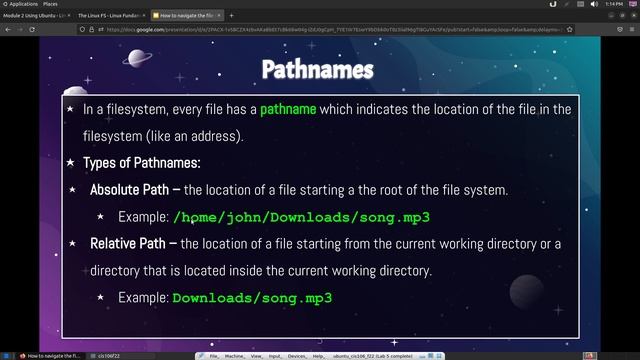Screen dimensions: 640x360
Task: Open the VirtualBox 'Devices' menu
Action: pos(297,356)
